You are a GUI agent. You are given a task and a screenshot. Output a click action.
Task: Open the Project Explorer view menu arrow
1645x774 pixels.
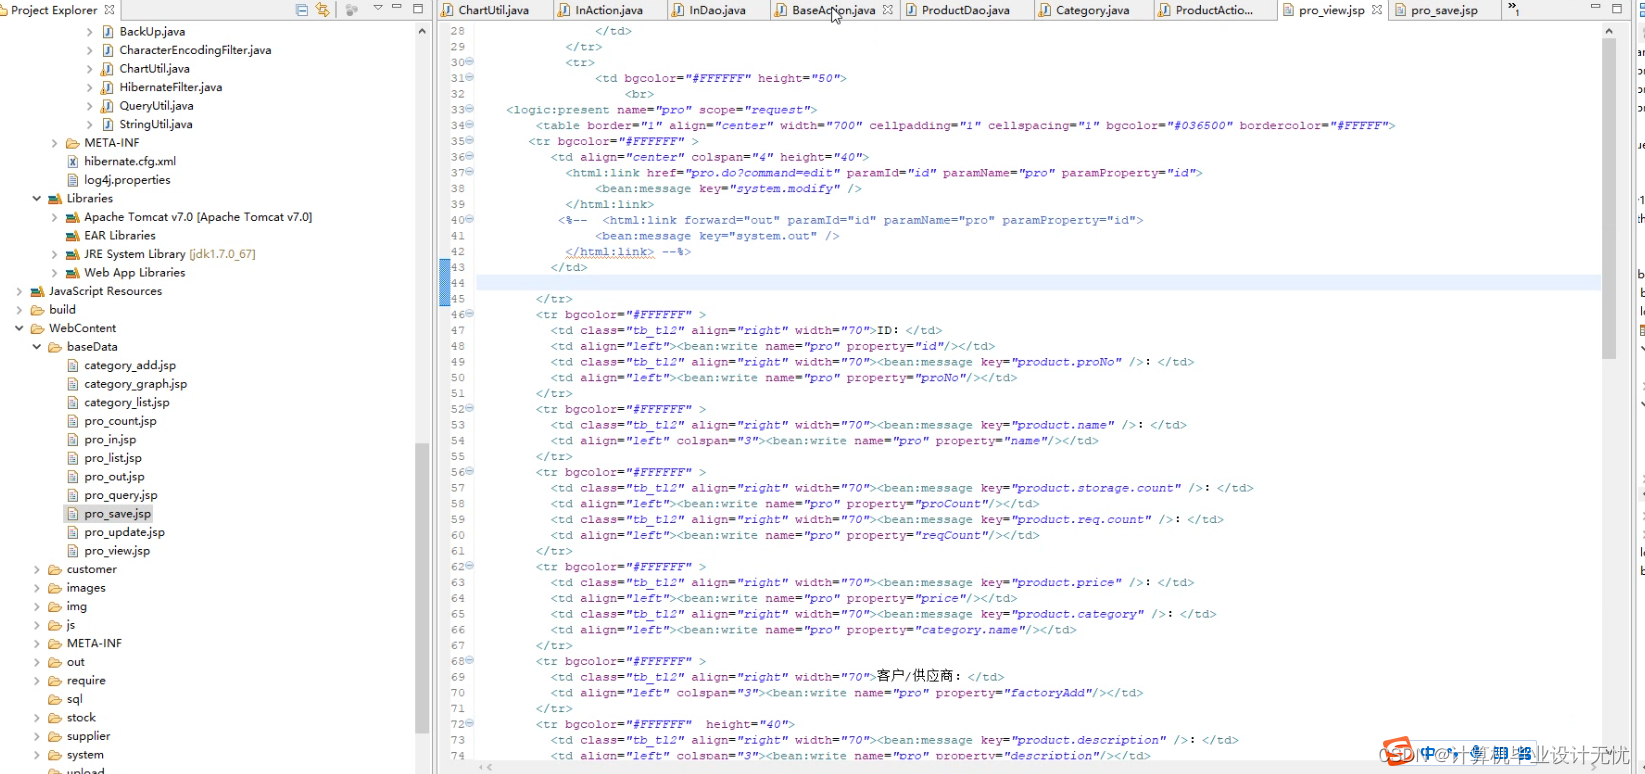pos(378,8)
